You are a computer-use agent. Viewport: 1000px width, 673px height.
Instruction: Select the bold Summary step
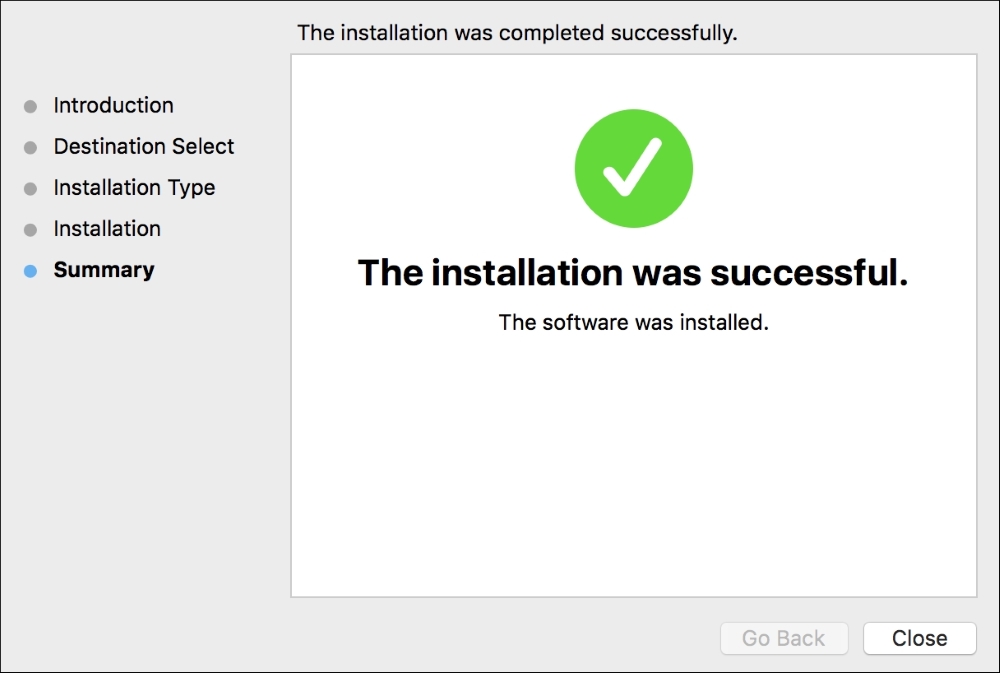pos(104,270)
